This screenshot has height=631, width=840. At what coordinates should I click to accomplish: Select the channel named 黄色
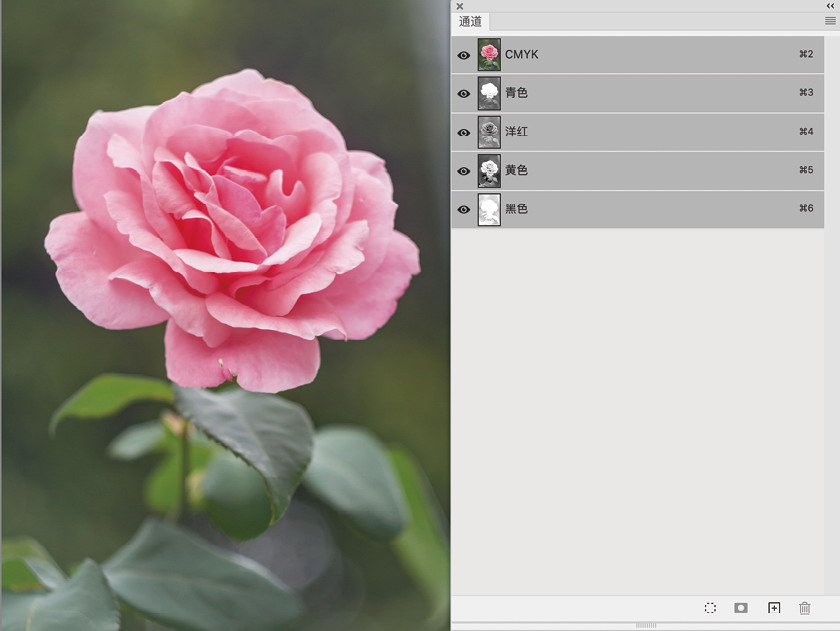click(x=638, y=170)
